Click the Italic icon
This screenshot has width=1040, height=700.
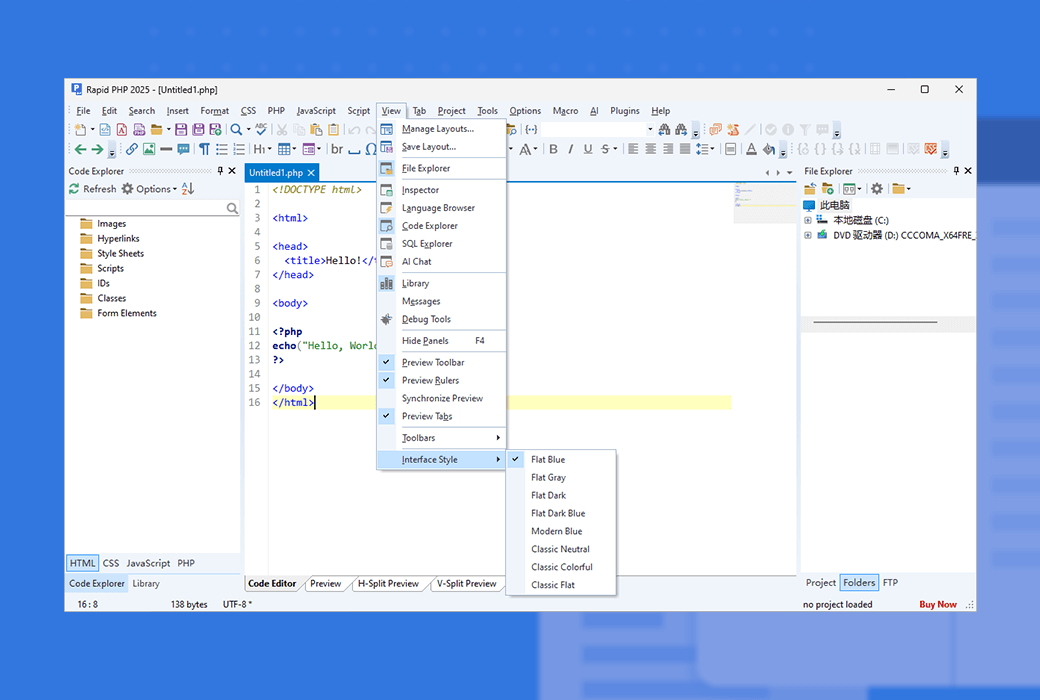[x=570, y=149]
